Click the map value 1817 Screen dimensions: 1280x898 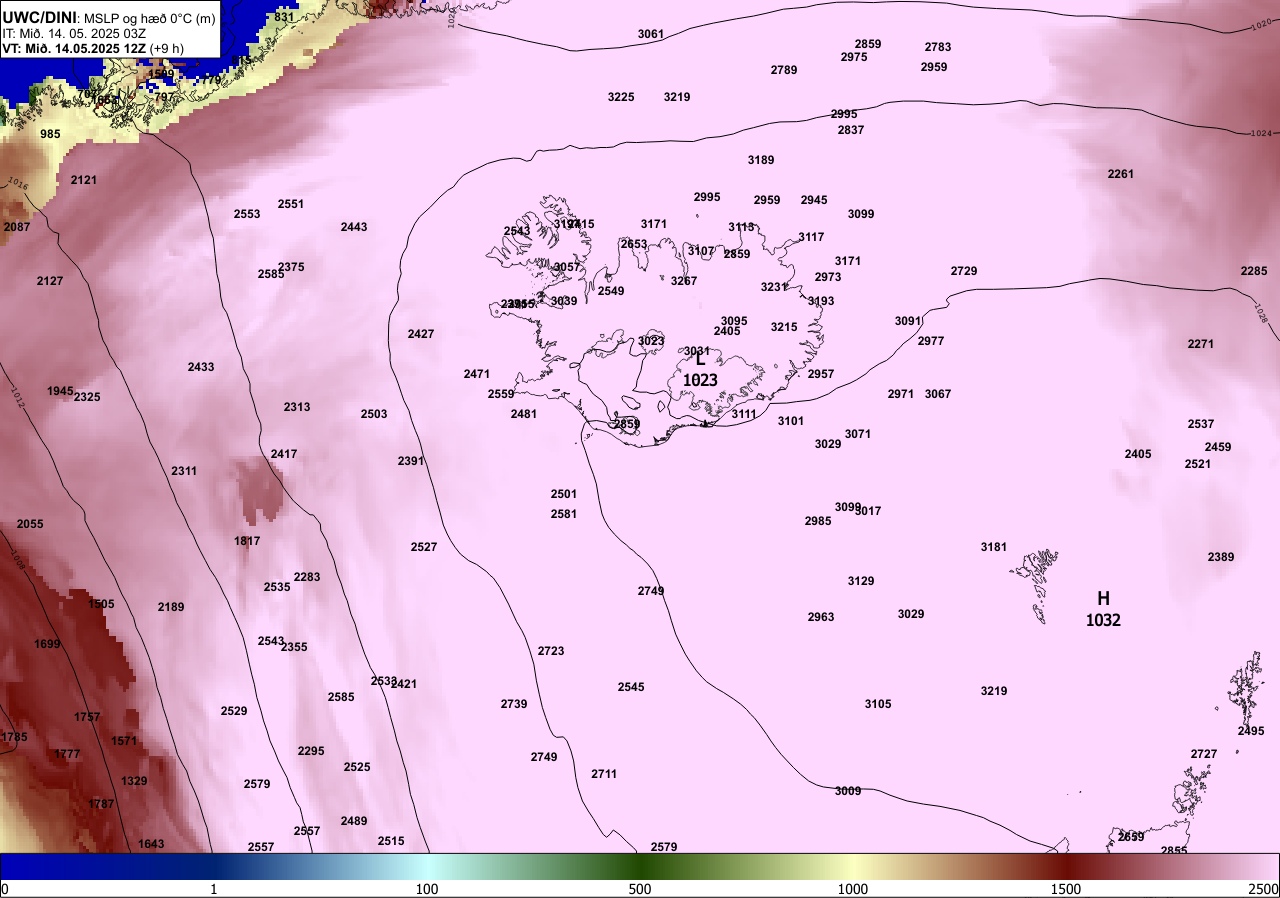[247, 541]
